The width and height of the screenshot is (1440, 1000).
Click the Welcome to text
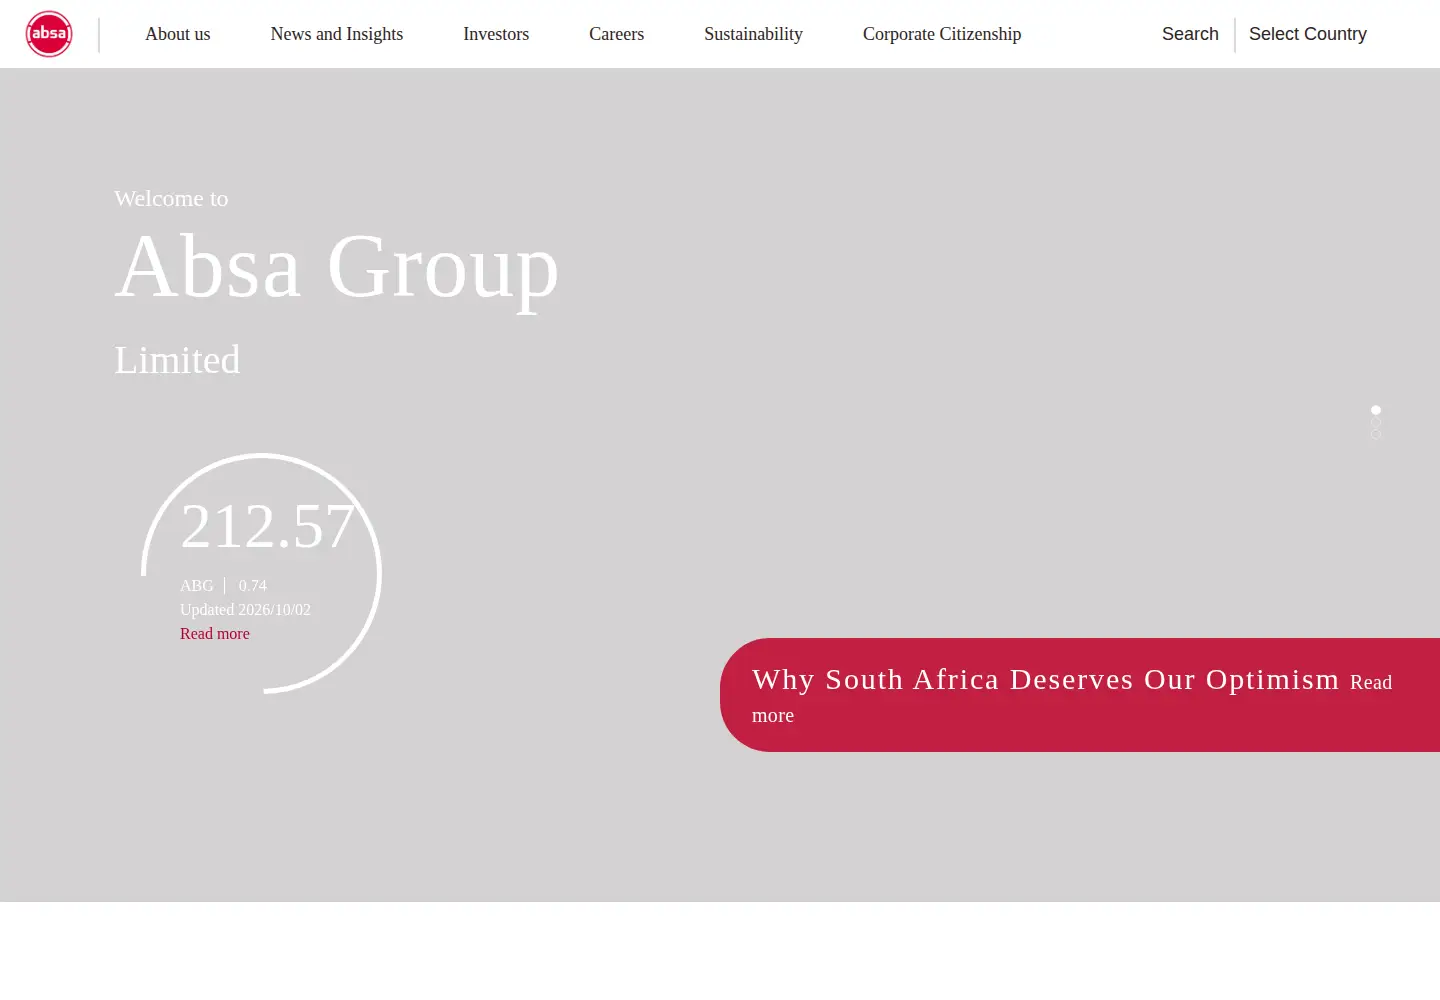click(171, 198)
